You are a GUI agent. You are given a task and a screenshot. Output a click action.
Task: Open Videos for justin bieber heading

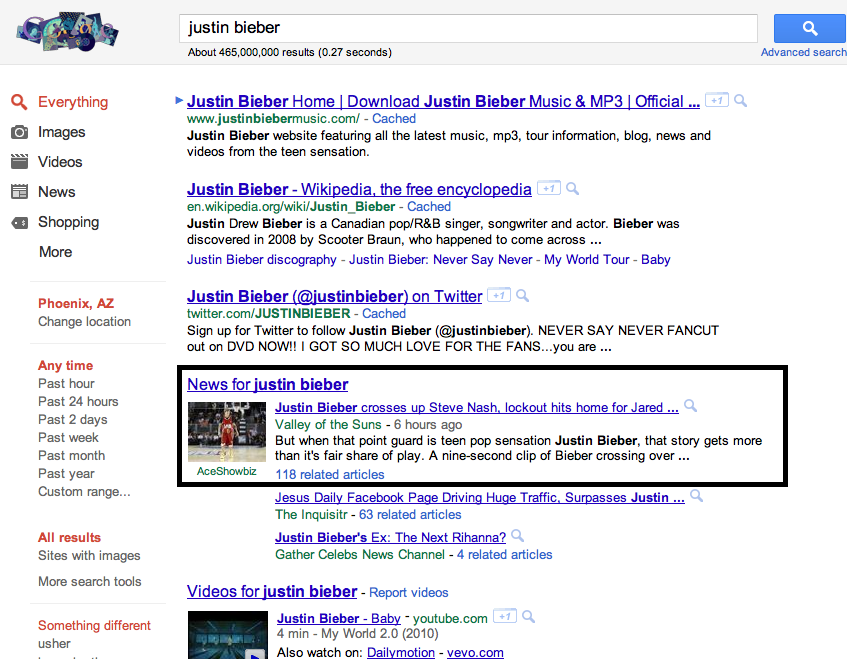point(272,591)
